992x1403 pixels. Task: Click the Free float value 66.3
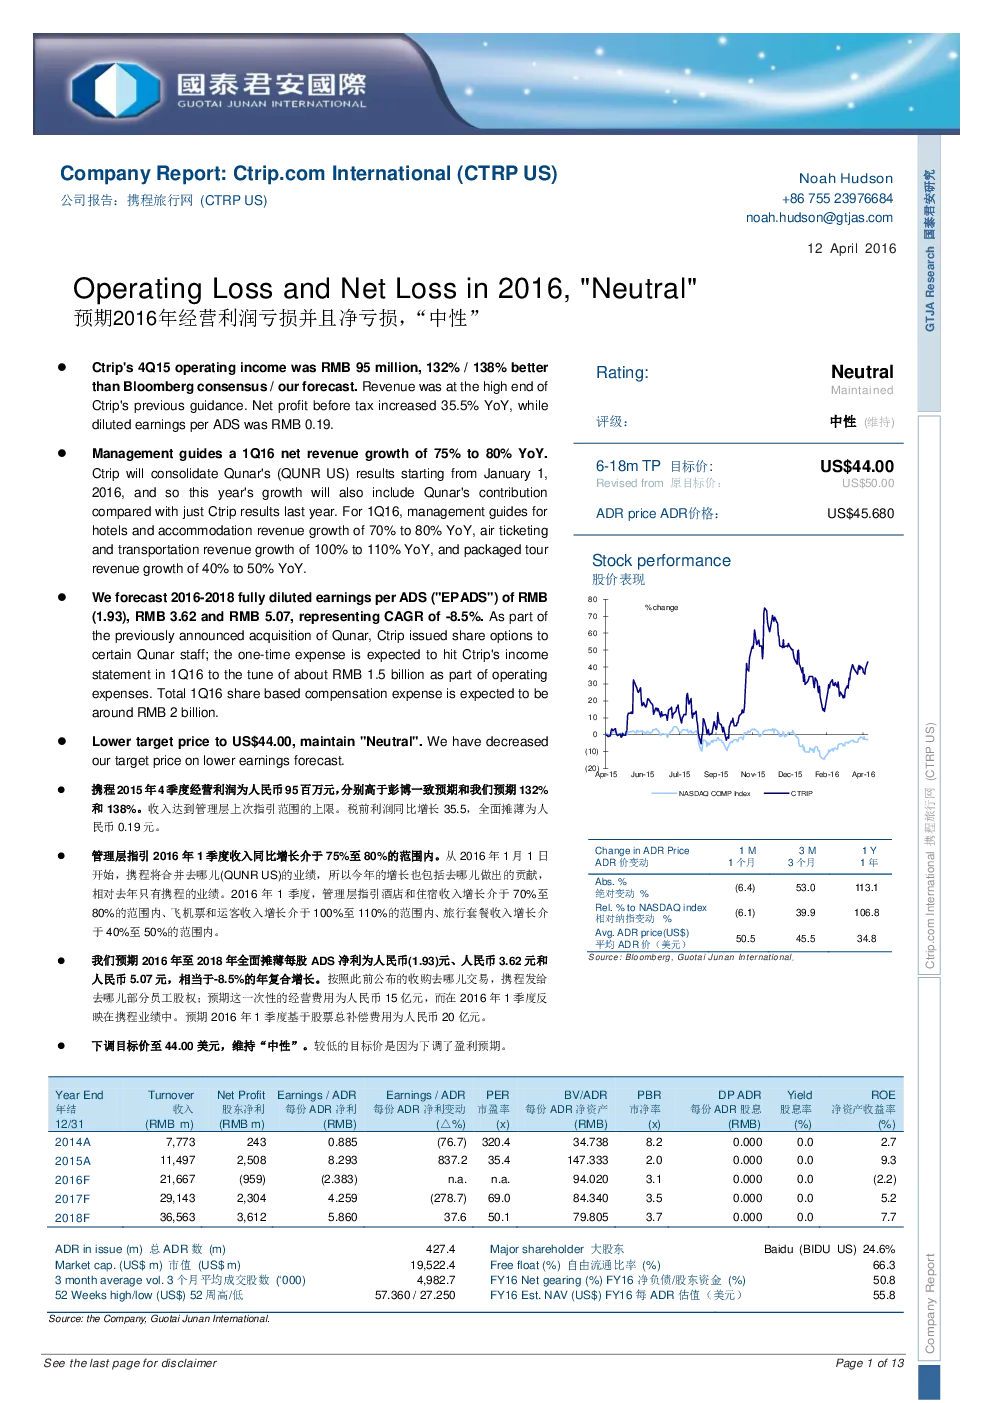(x=884, y=1265)
